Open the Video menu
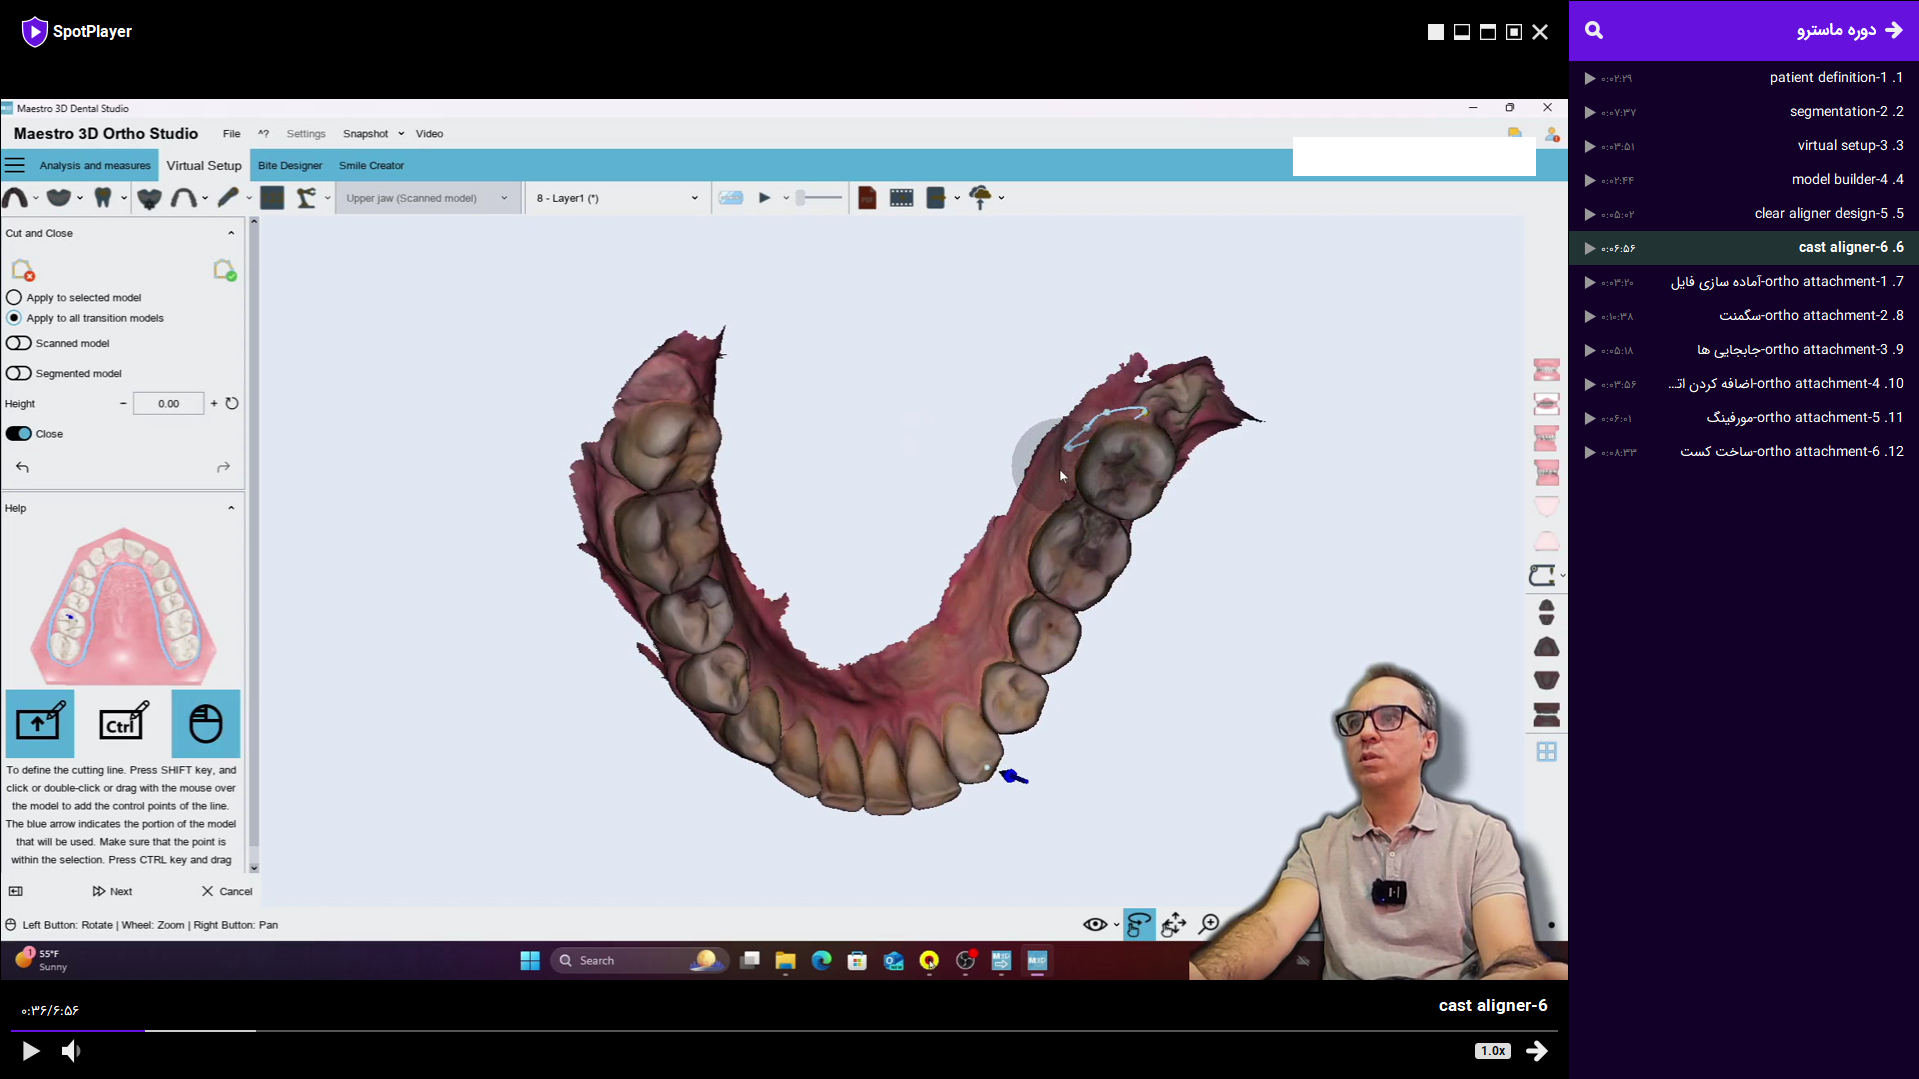Viewport: 1919px width, 1079px height. point(429,134)
